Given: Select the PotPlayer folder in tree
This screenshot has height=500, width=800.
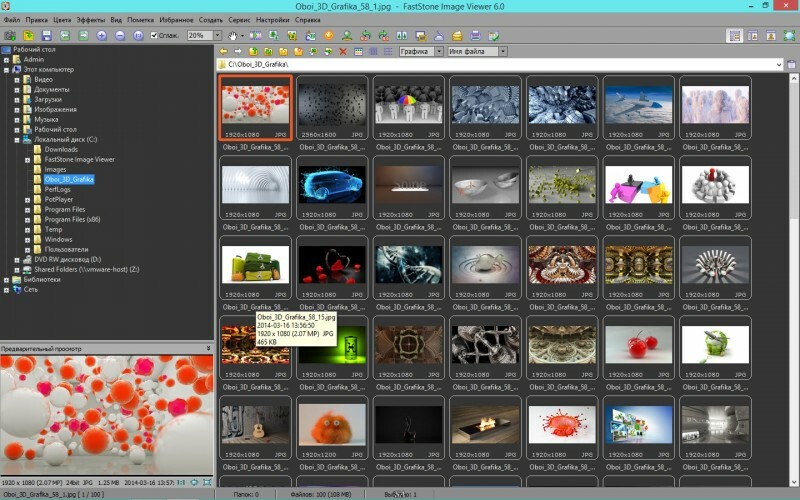Looking at the screenshot, I should tap(60, 200).
